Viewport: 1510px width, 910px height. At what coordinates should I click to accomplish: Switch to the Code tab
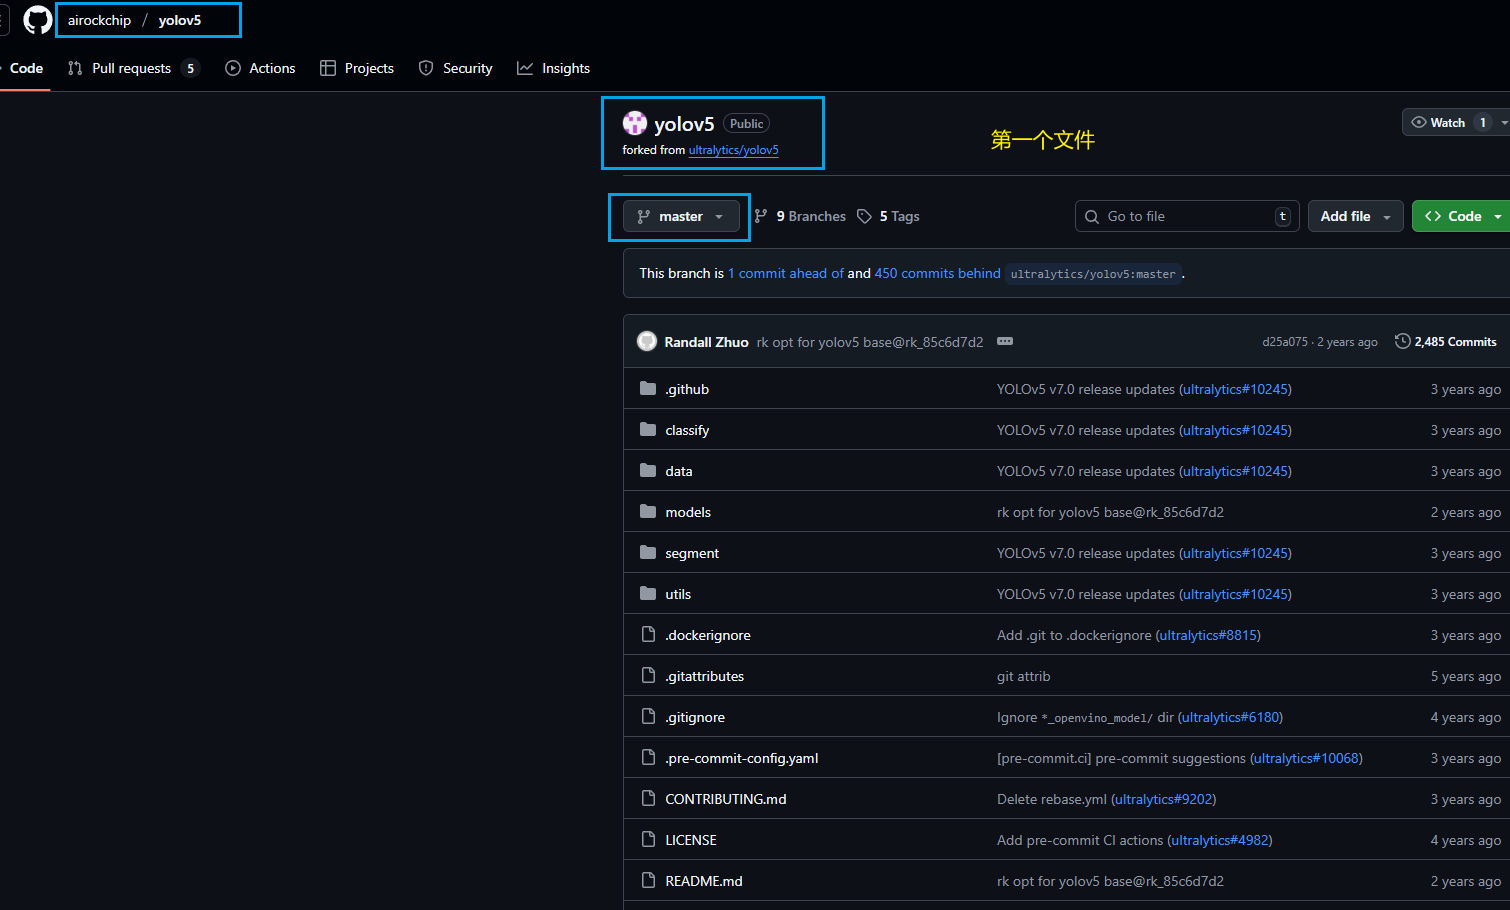25,68
